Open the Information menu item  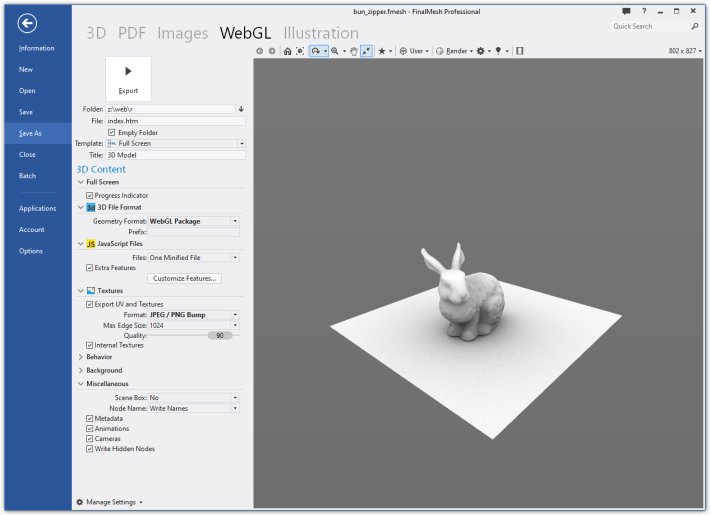[37, 48]
